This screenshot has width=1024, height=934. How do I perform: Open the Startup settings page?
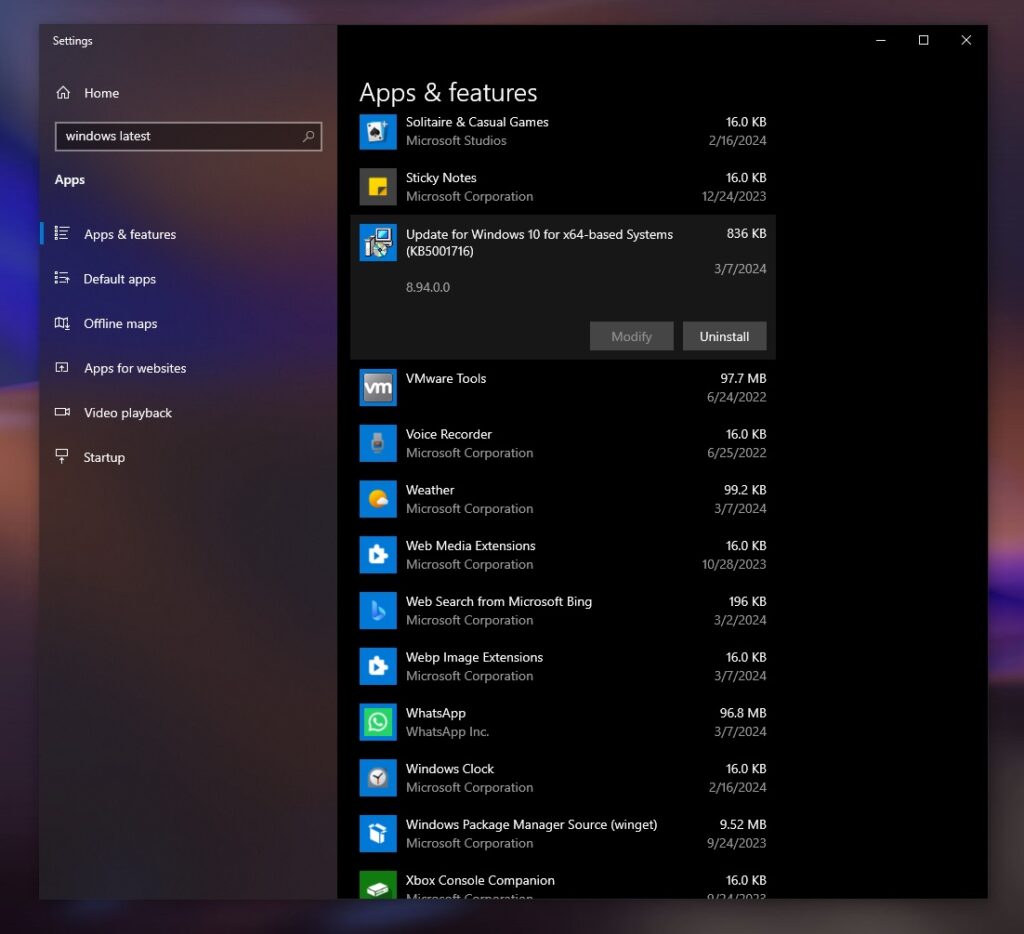pos(104,457)
